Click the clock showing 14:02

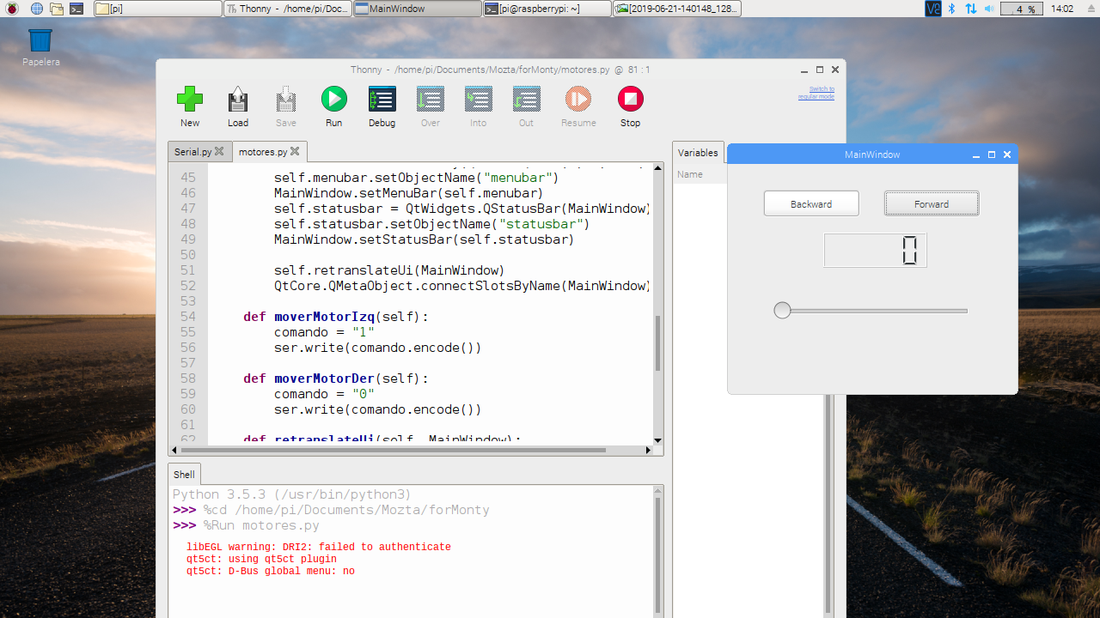pyautogui.click(x=1062, y=8)
